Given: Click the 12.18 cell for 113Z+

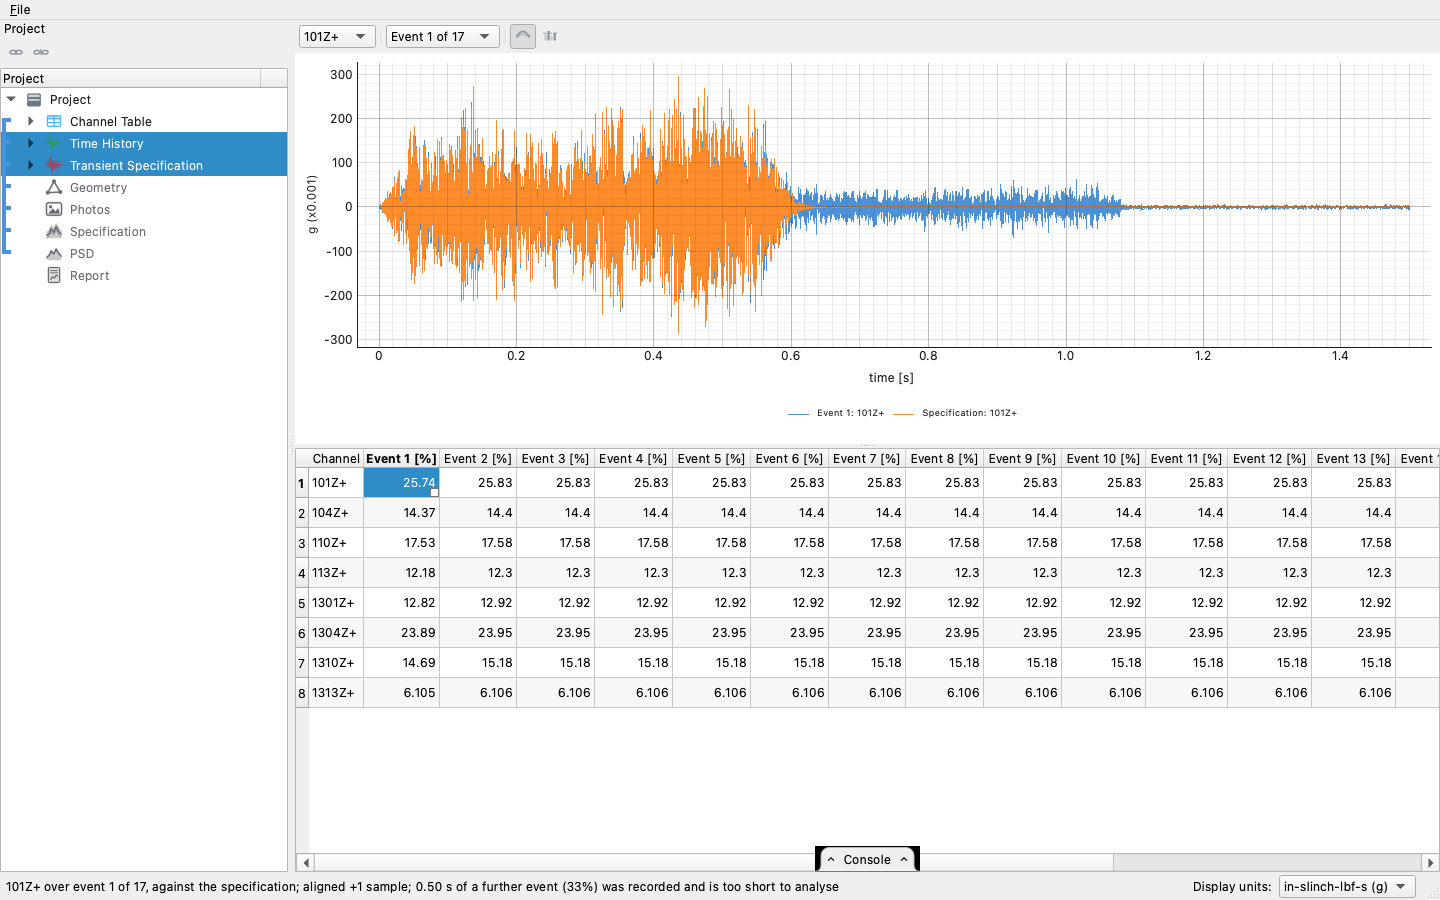Looking at the screenshot, I should [x=401, y=572].
